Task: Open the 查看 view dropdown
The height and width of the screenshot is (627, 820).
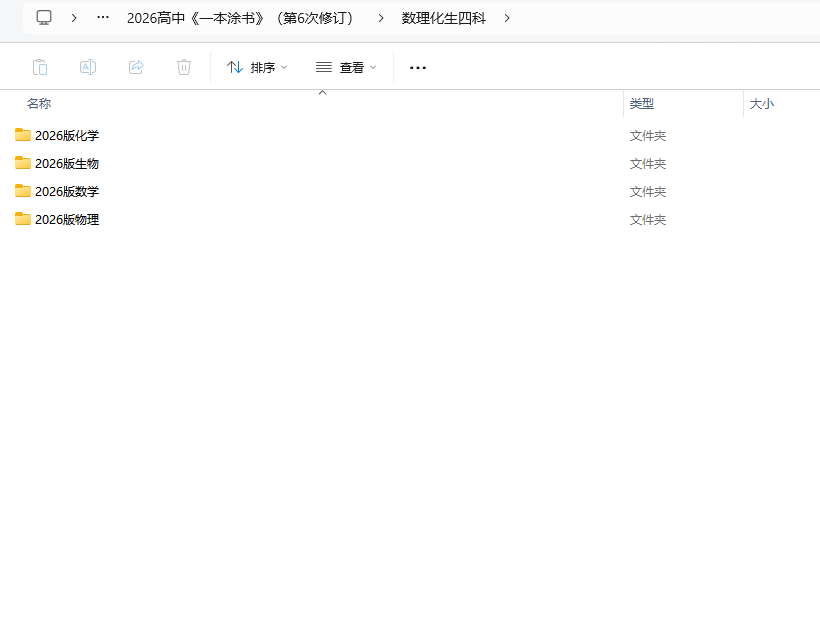Action: pos(346,67)
